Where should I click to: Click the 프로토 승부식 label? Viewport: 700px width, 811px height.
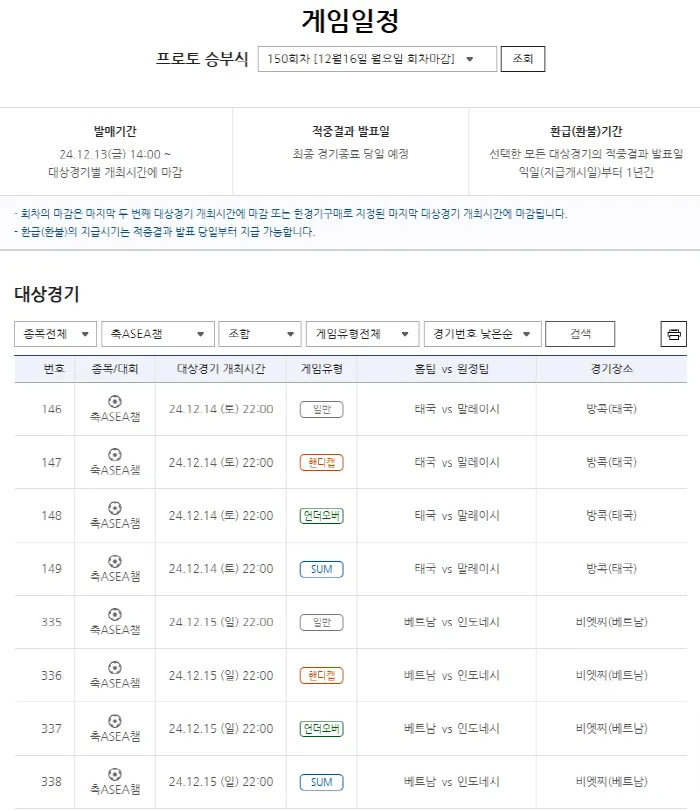pos(202,58)
